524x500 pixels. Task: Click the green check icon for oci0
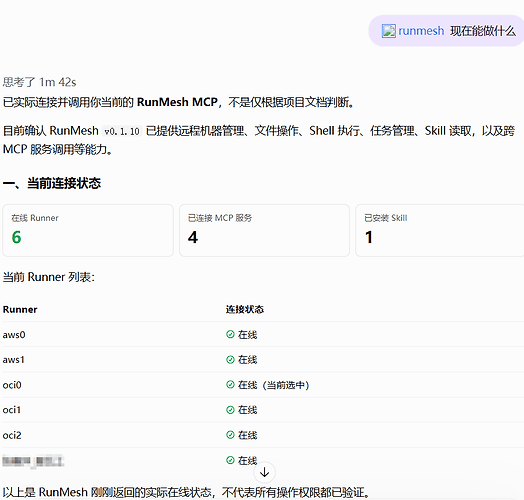click(230, 385)
